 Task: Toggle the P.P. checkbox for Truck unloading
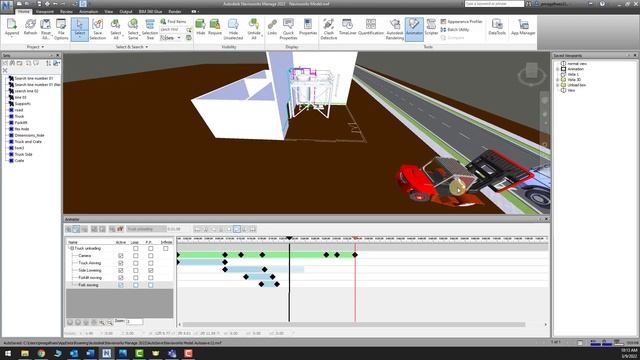click(x=151, y=248)
